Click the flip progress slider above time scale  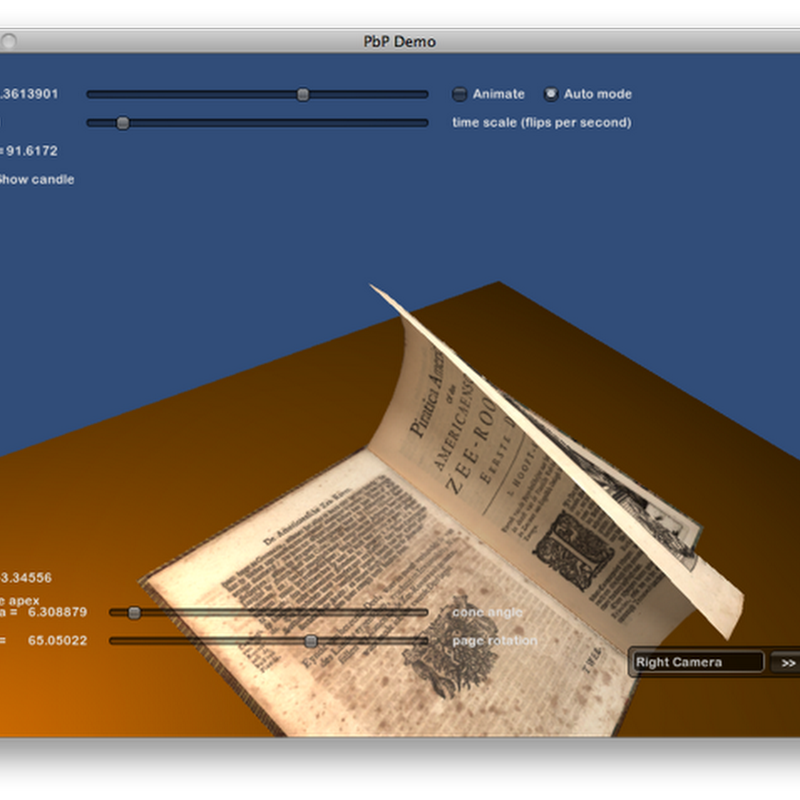click(257, 94)
